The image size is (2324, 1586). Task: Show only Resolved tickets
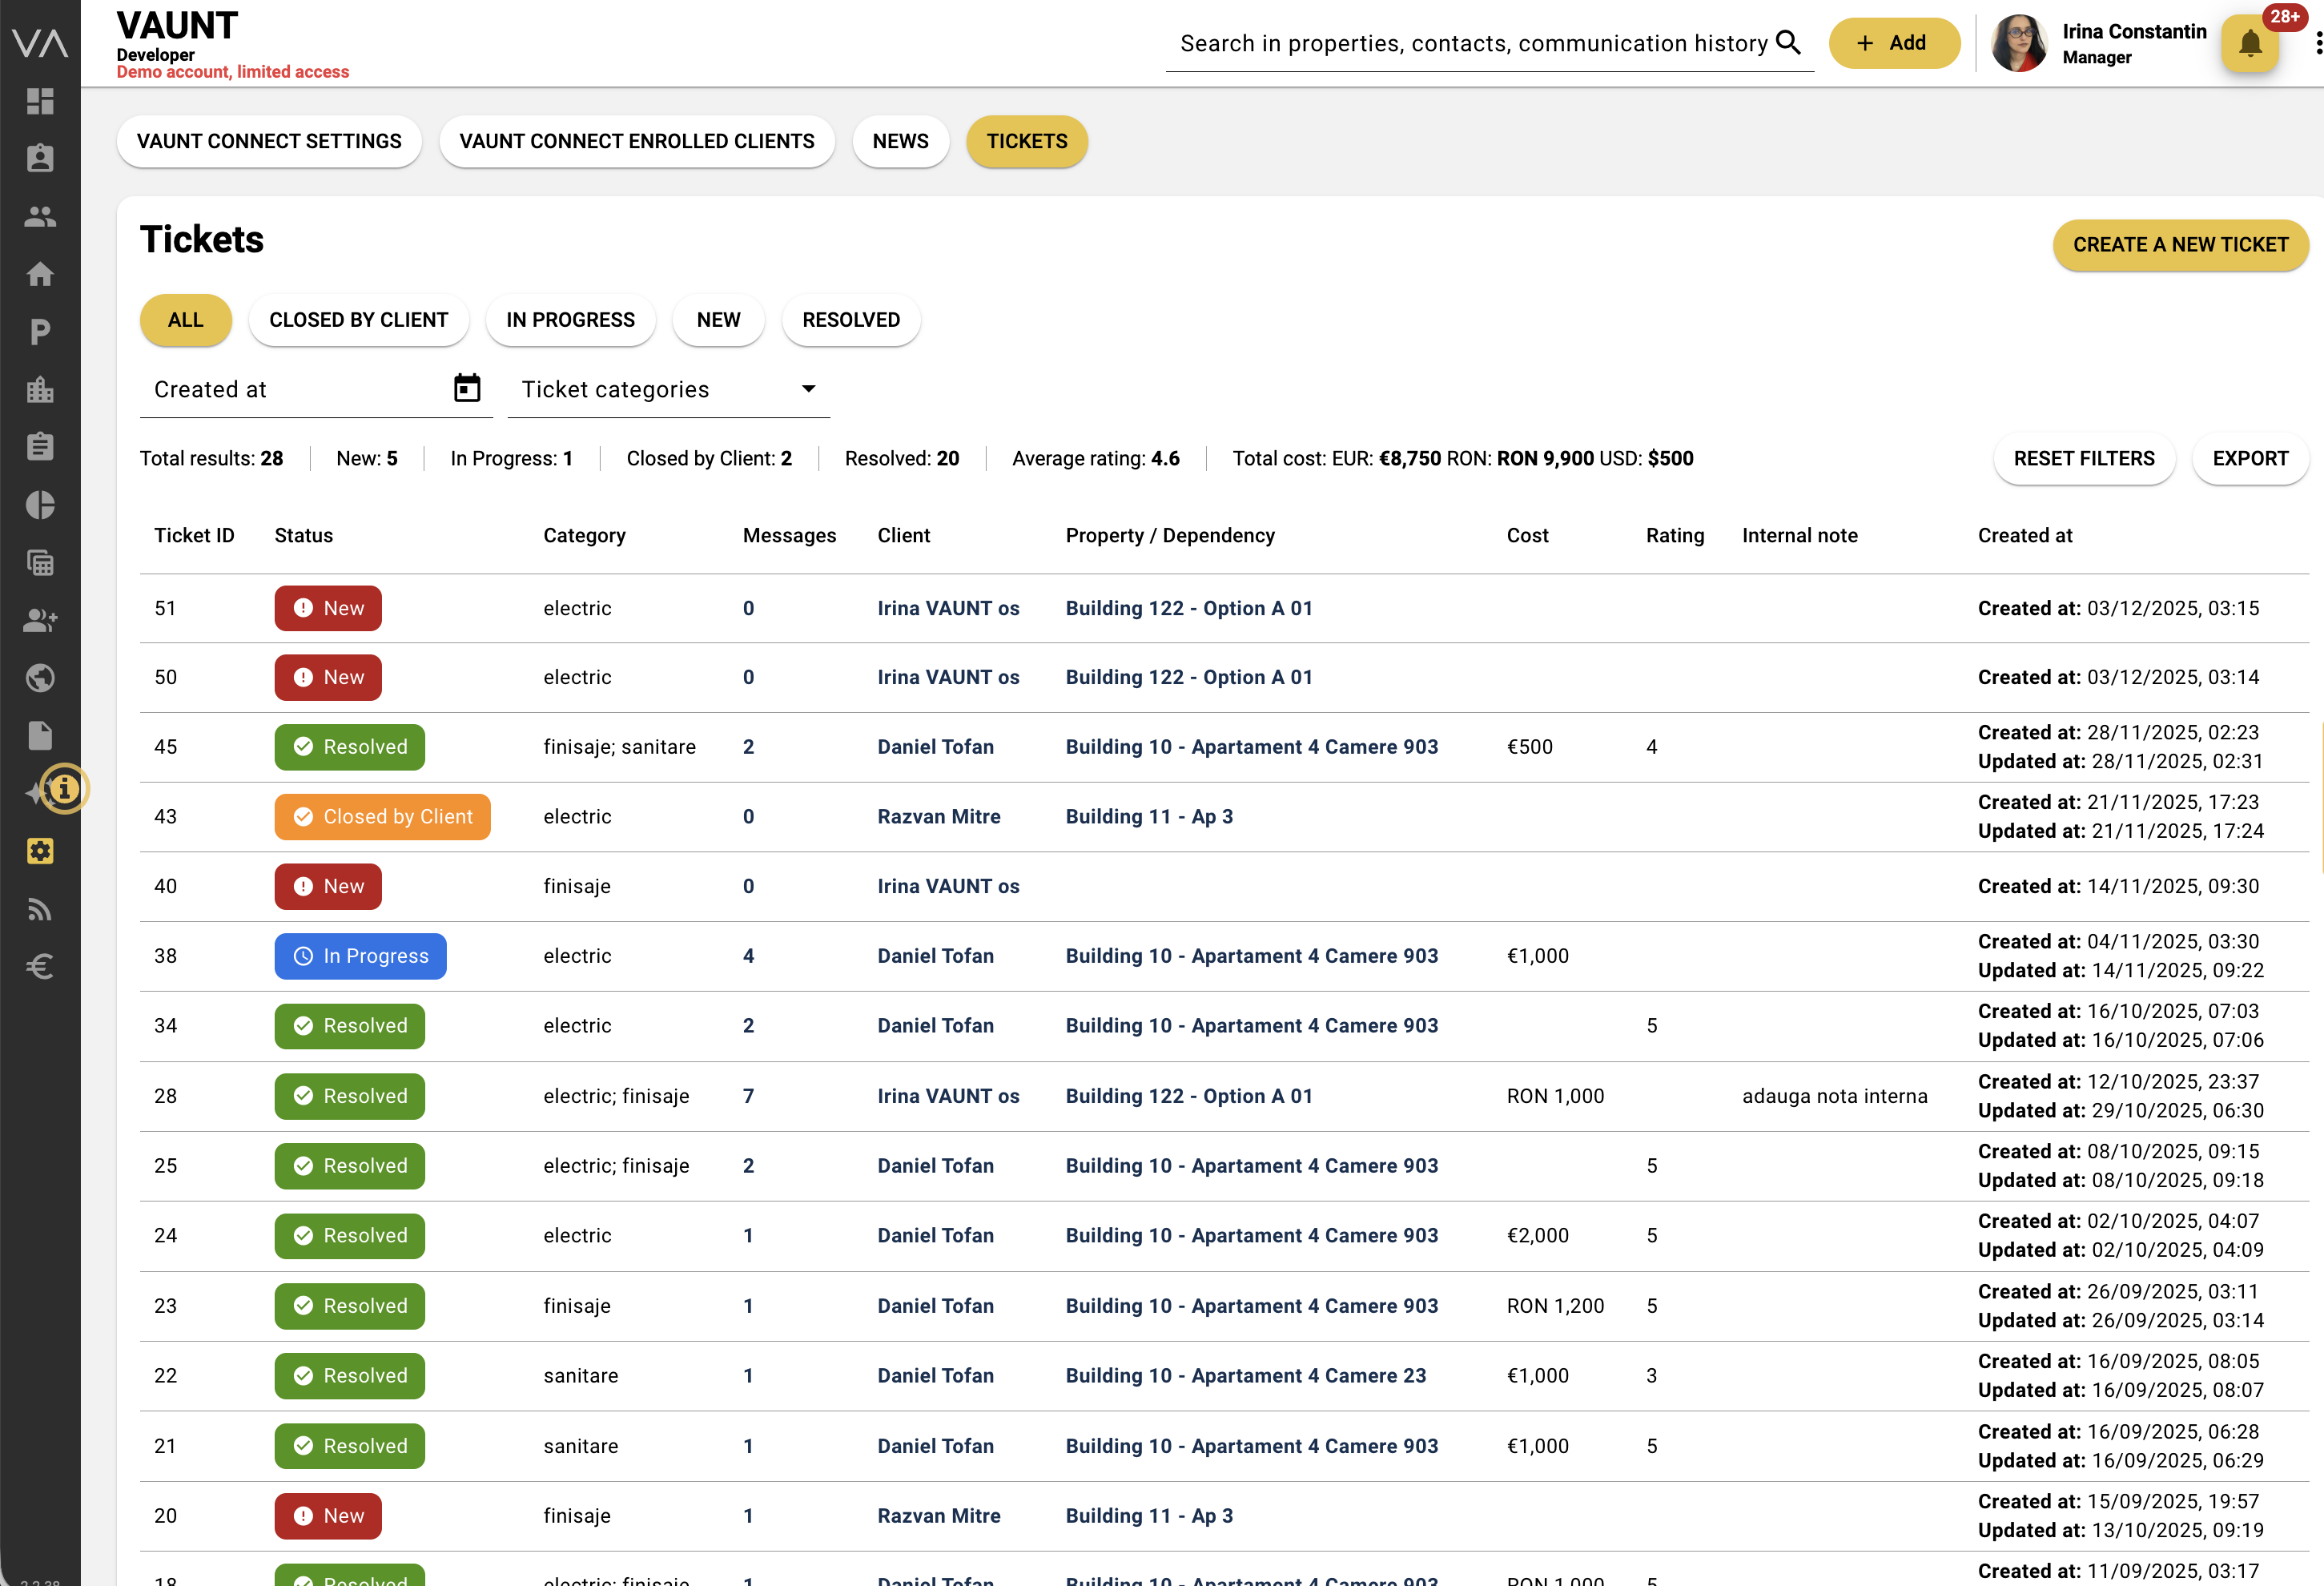coord(850,320)
